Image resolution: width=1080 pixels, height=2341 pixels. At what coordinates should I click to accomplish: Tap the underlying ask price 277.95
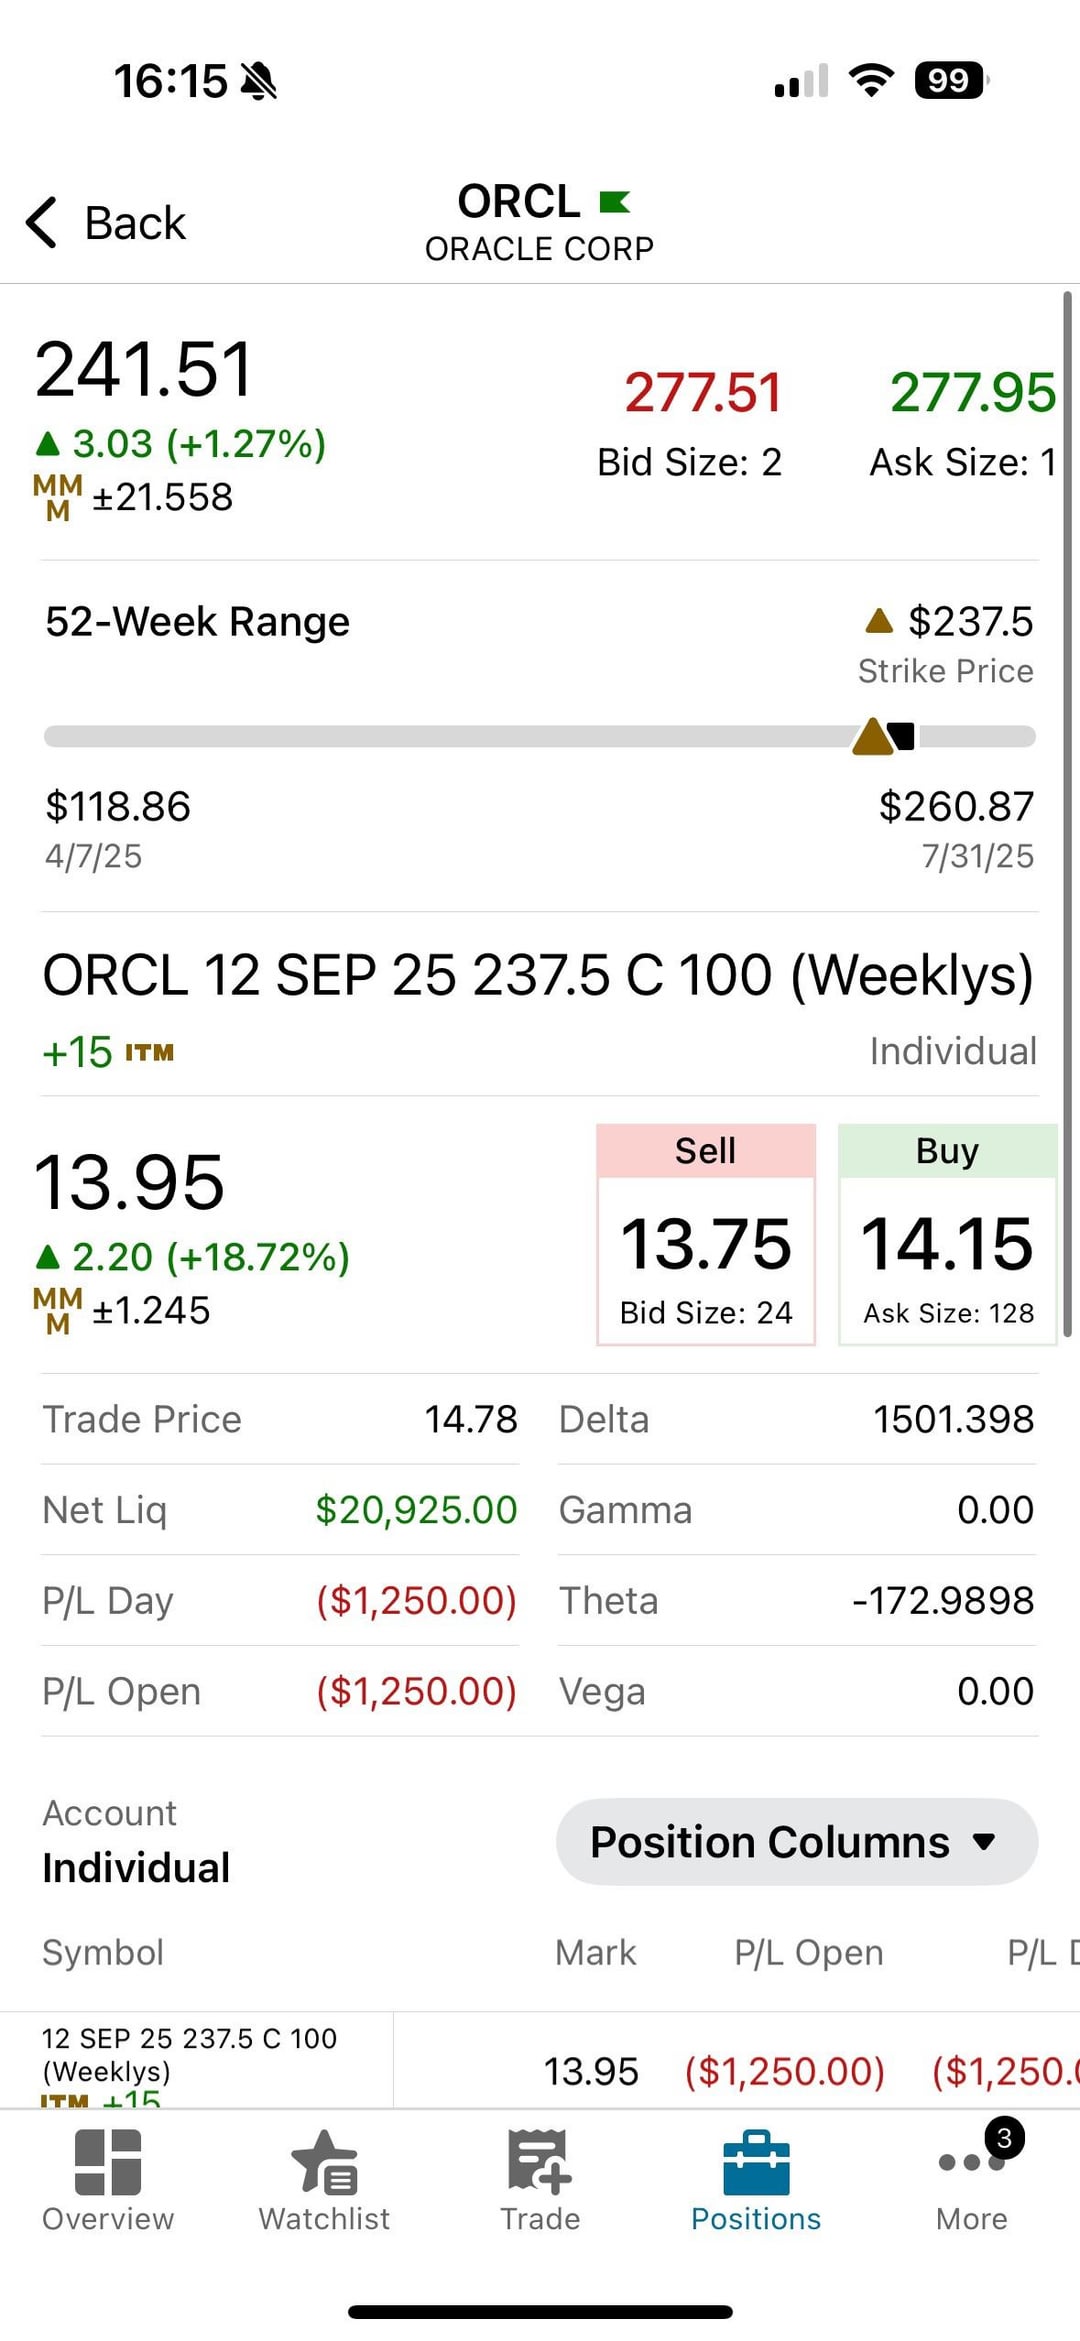coord(972,393)
